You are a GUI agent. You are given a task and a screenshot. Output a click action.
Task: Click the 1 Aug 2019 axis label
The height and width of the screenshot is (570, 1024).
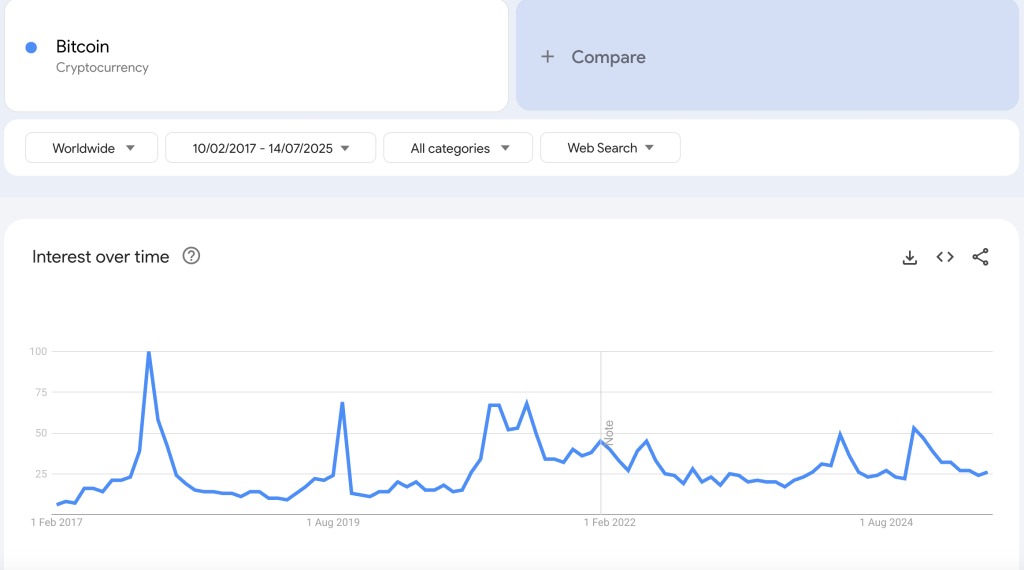pos(333,522)
